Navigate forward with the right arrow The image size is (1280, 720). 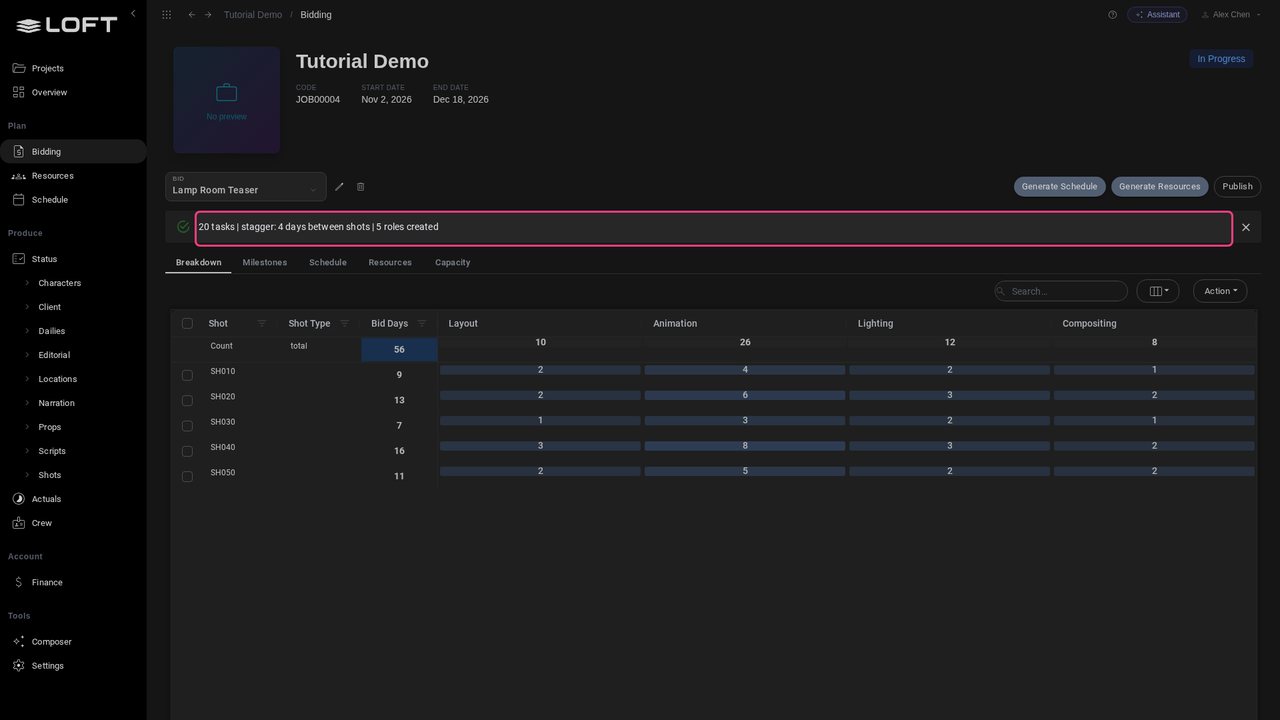pos(208,15)
